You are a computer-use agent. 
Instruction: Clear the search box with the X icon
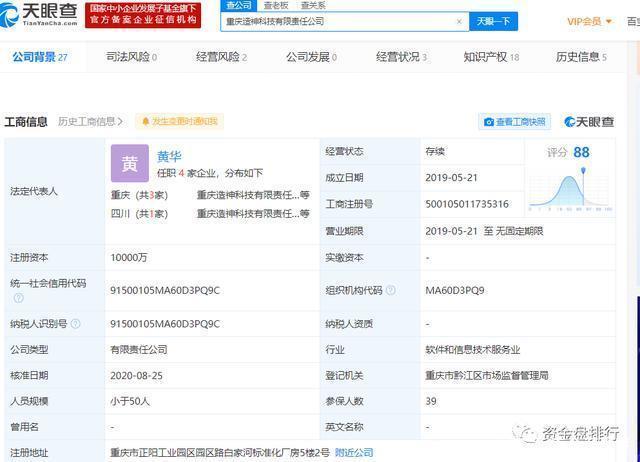(x=459, y=22)
